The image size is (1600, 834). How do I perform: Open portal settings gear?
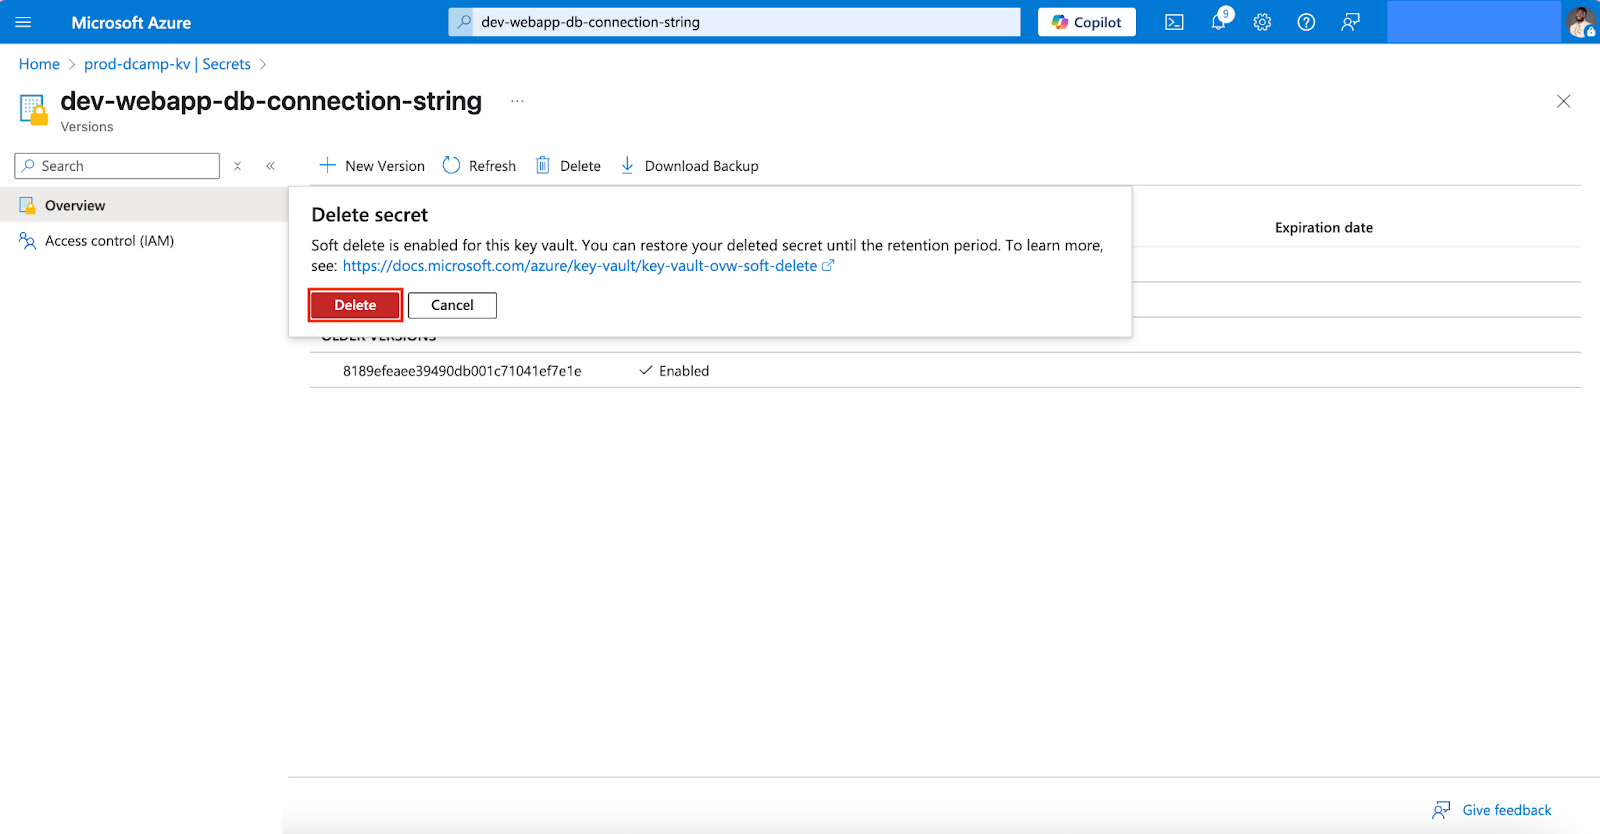[x=1262, y=22]
